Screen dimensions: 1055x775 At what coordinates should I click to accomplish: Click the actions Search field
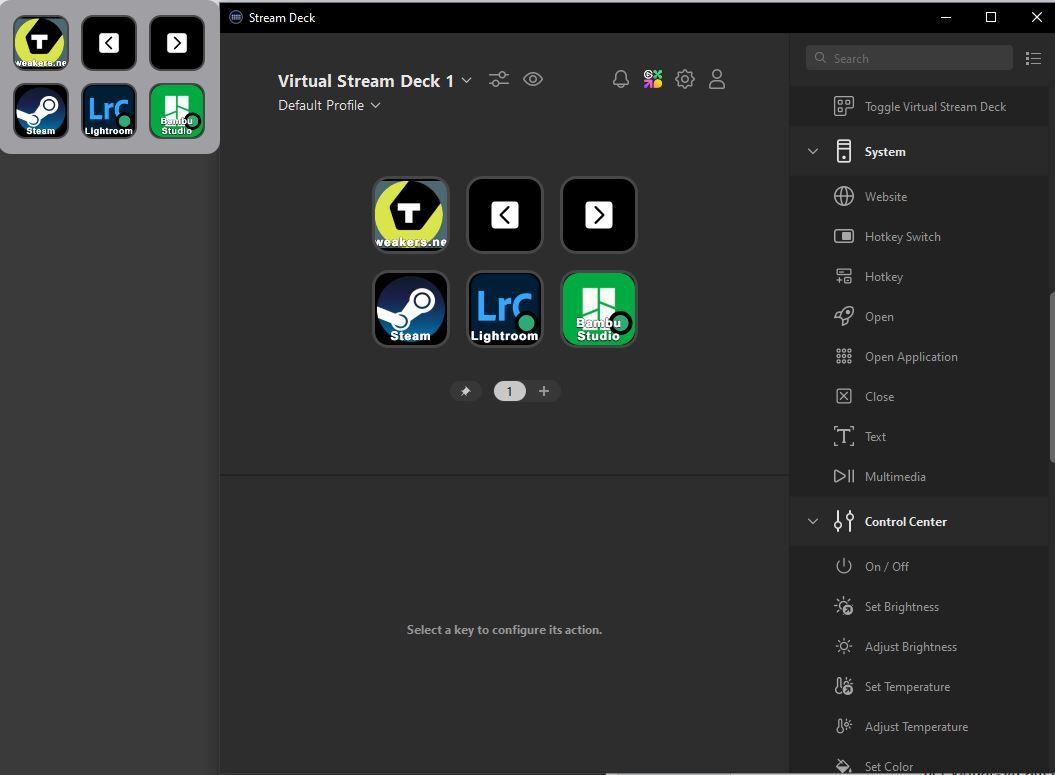point(909,58)
